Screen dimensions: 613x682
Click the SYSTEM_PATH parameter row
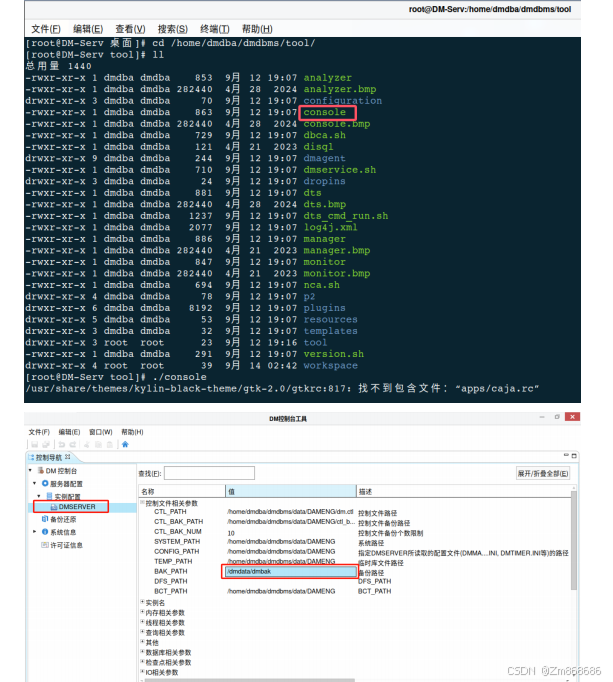[x=355, y=542]
